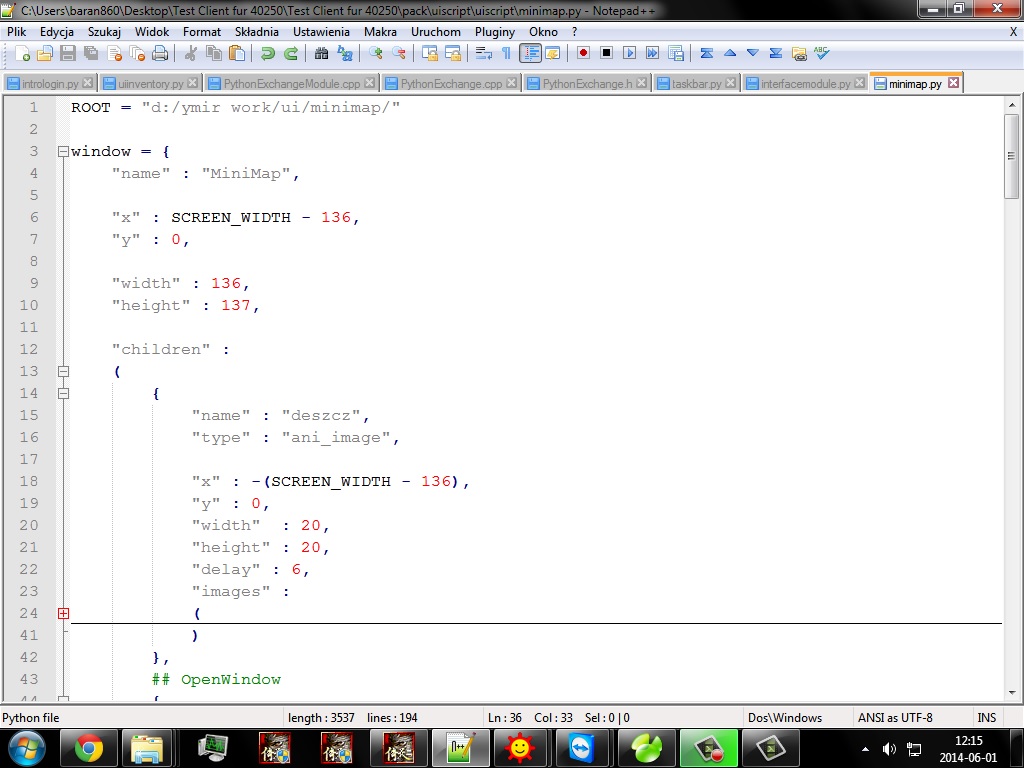The image size is (1024, 768).
Task: Start macro recording with red circle
Action: click(583, 53)
